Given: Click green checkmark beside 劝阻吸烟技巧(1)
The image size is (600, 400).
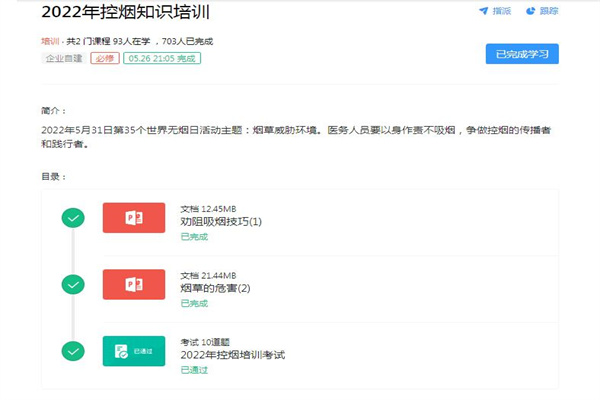Looking at the screenshot, I should point(73,218).
